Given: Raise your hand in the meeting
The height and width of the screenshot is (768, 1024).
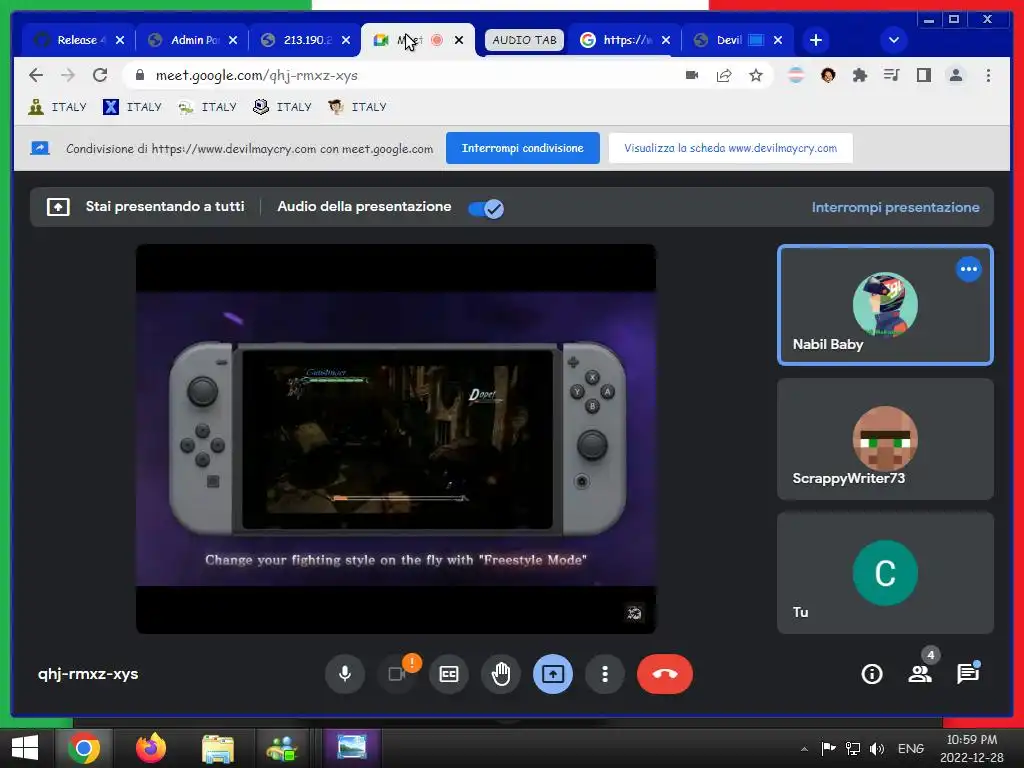Looking at the screenshot, I should click(x=501, y=674).
